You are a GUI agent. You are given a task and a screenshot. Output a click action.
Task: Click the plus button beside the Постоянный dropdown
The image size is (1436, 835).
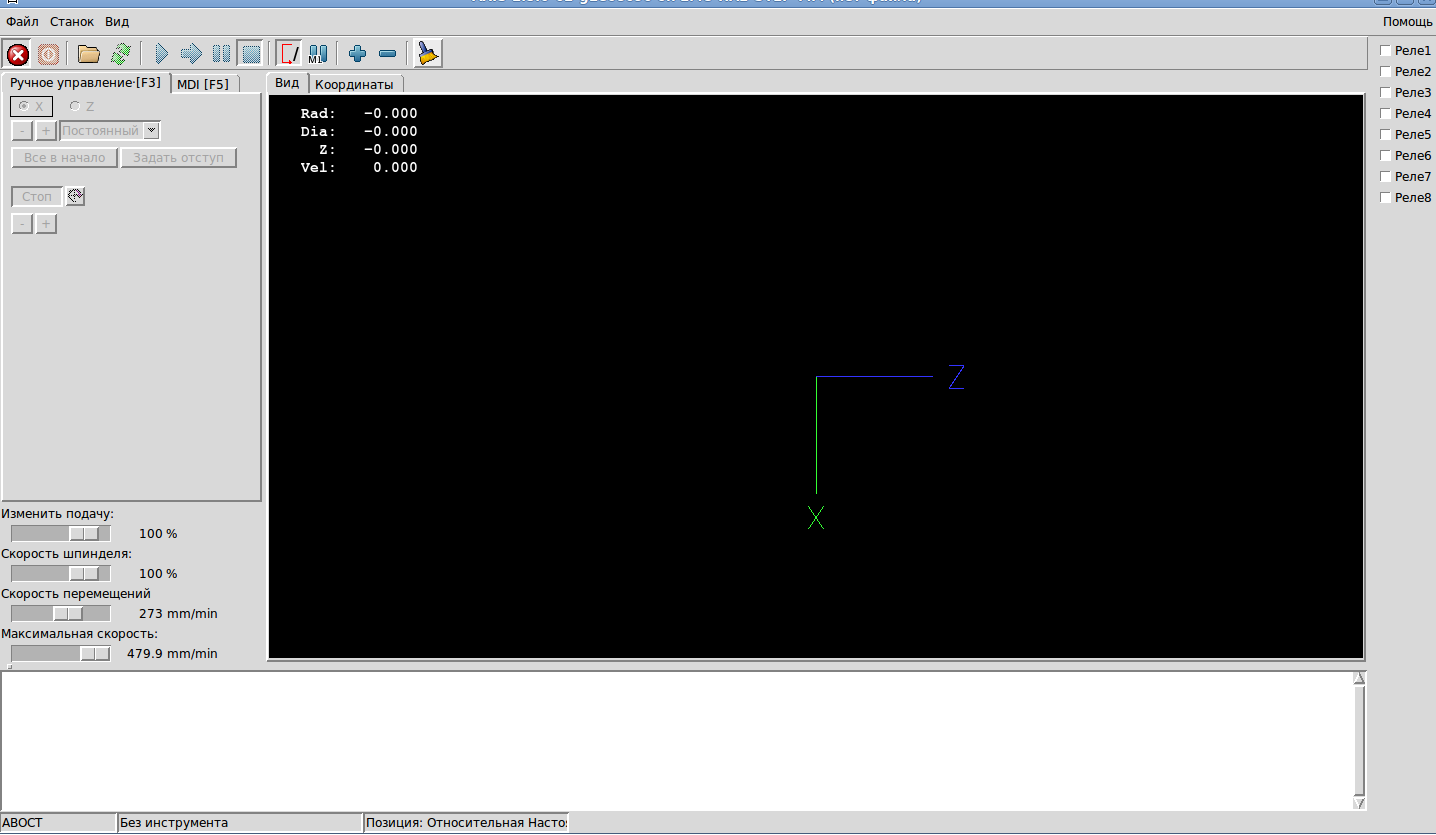click(46, 131)
